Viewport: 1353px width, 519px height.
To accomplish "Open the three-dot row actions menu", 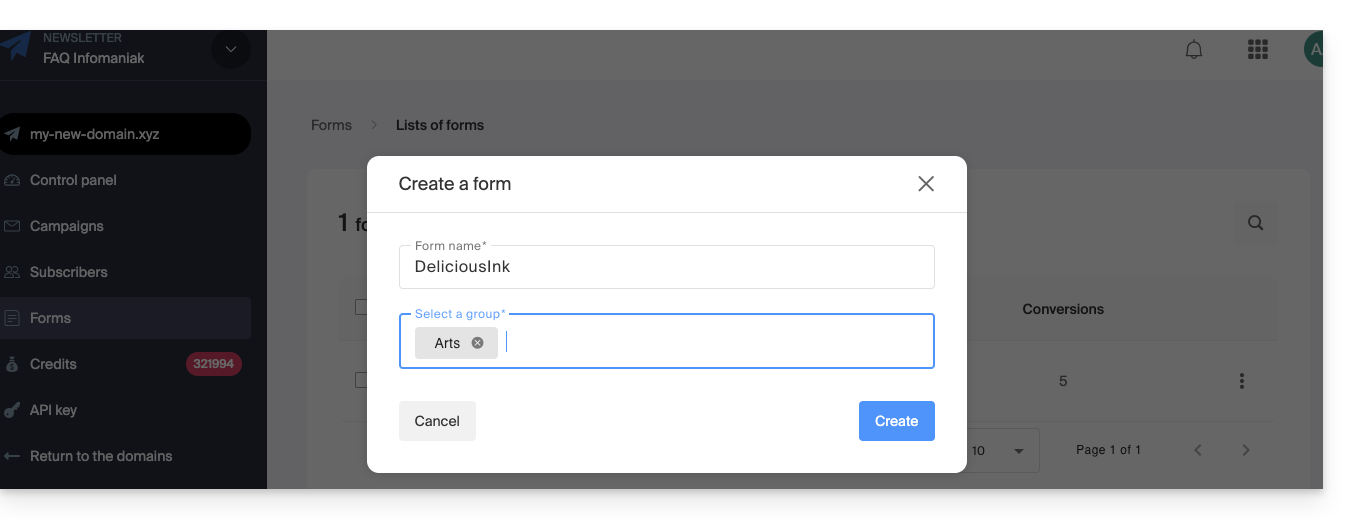I will (1241, 381).
